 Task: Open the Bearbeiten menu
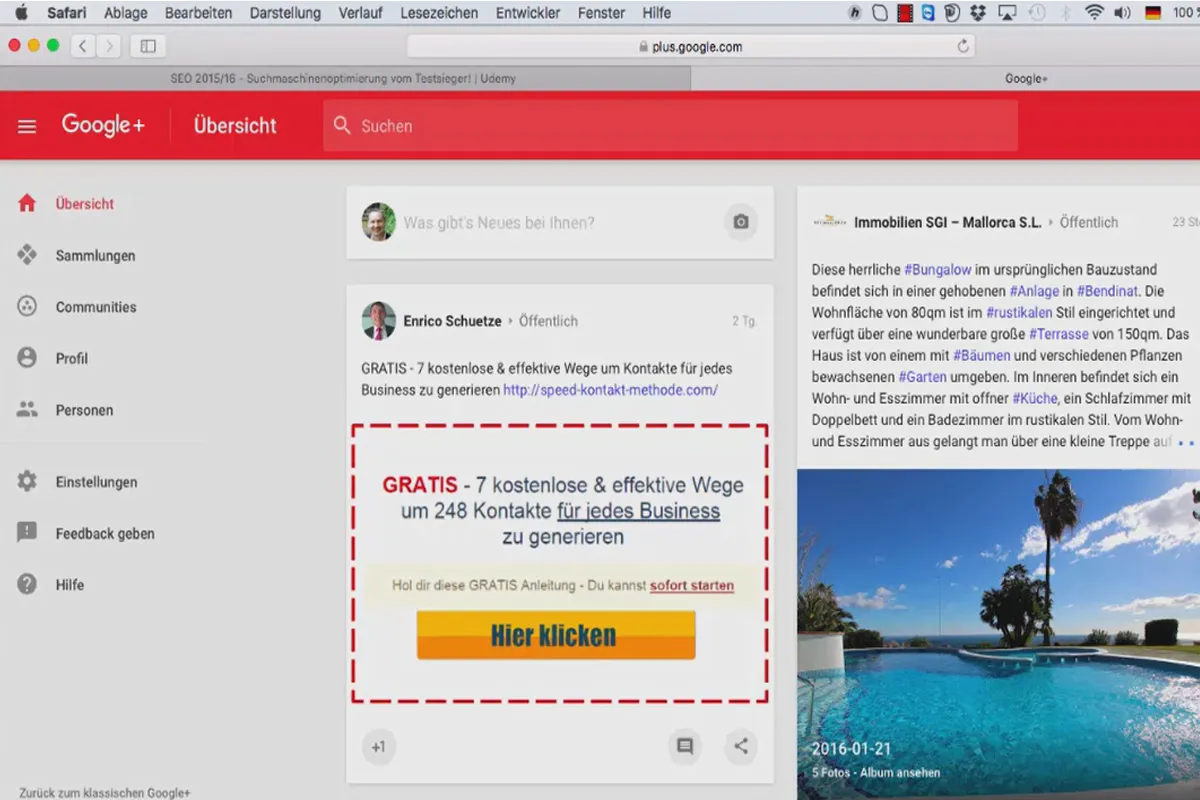coord(198,13)
